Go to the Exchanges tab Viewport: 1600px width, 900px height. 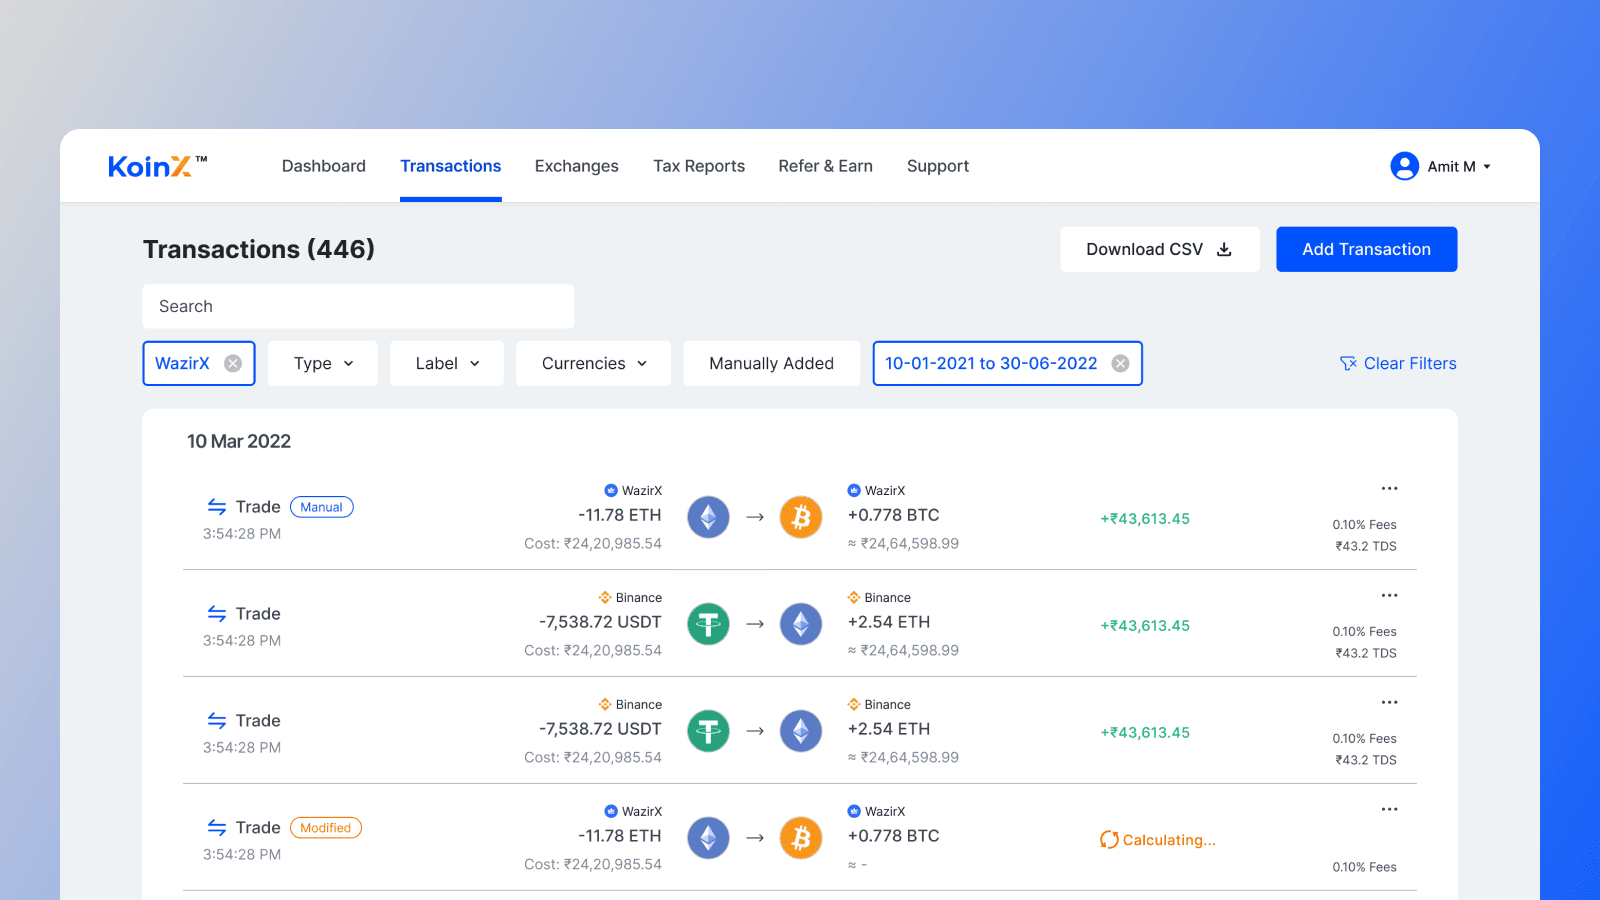point(576,166)
